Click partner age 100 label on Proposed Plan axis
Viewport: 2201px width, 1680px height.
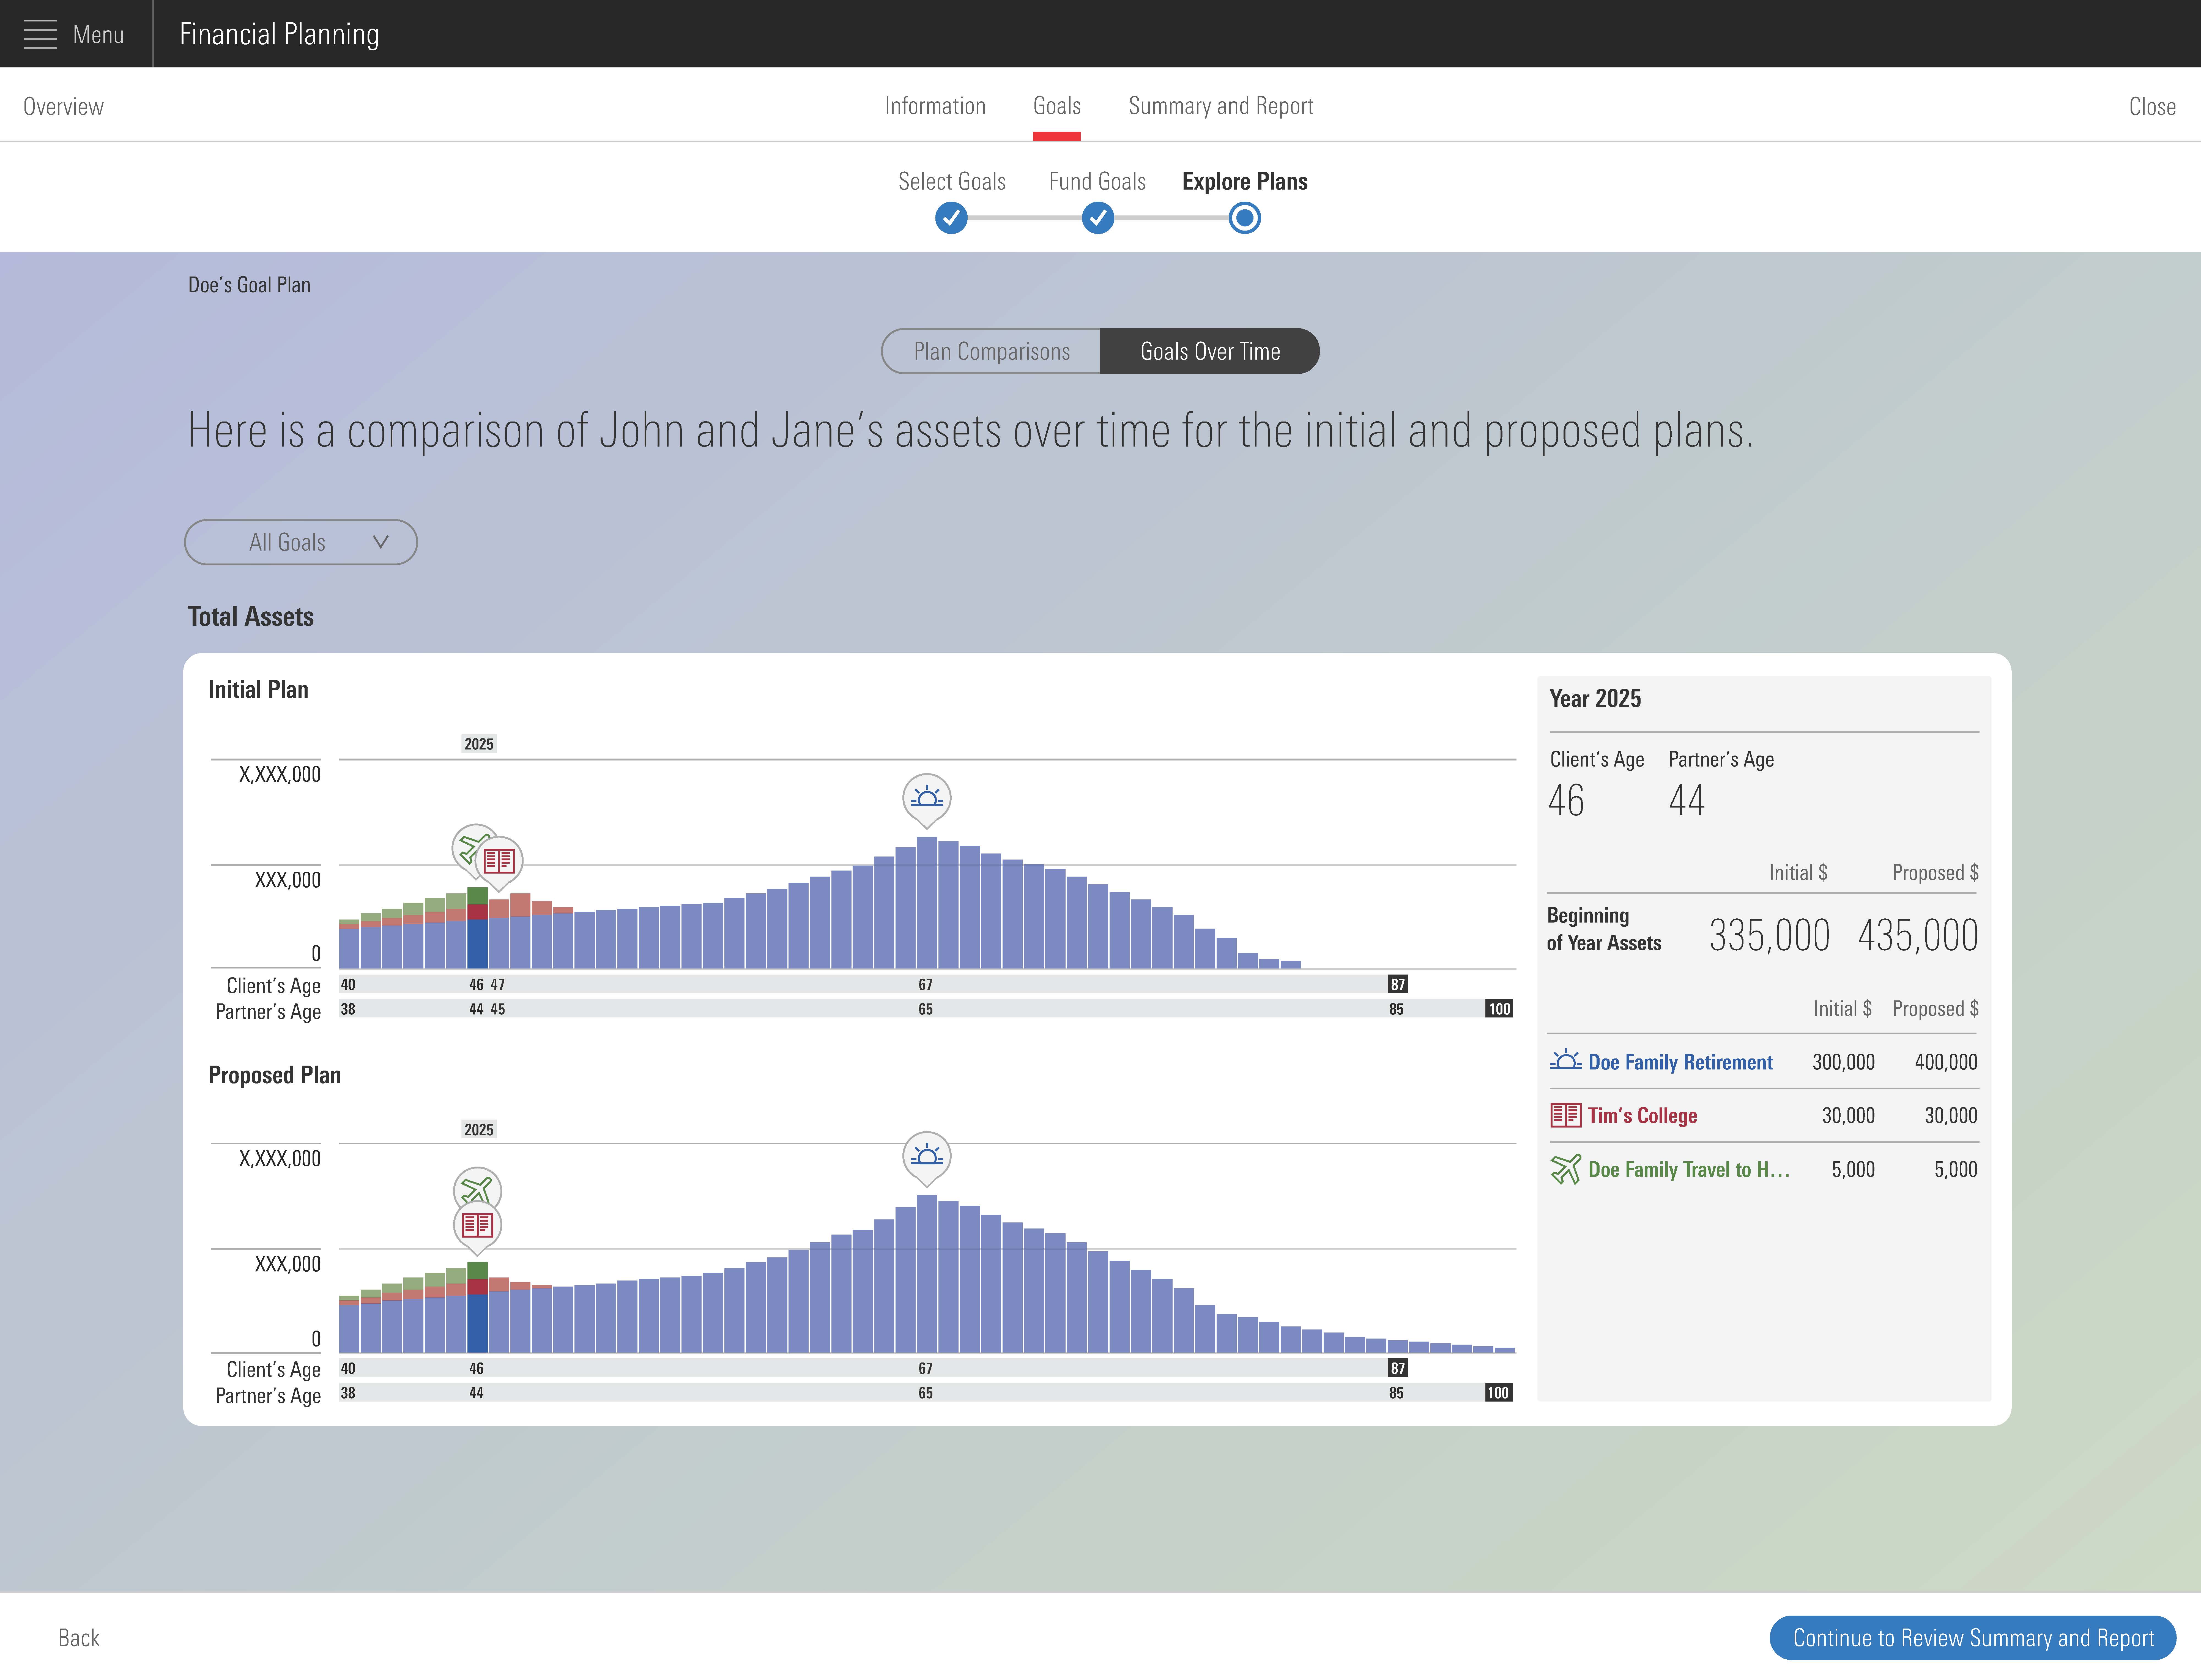[1498, 1393]
